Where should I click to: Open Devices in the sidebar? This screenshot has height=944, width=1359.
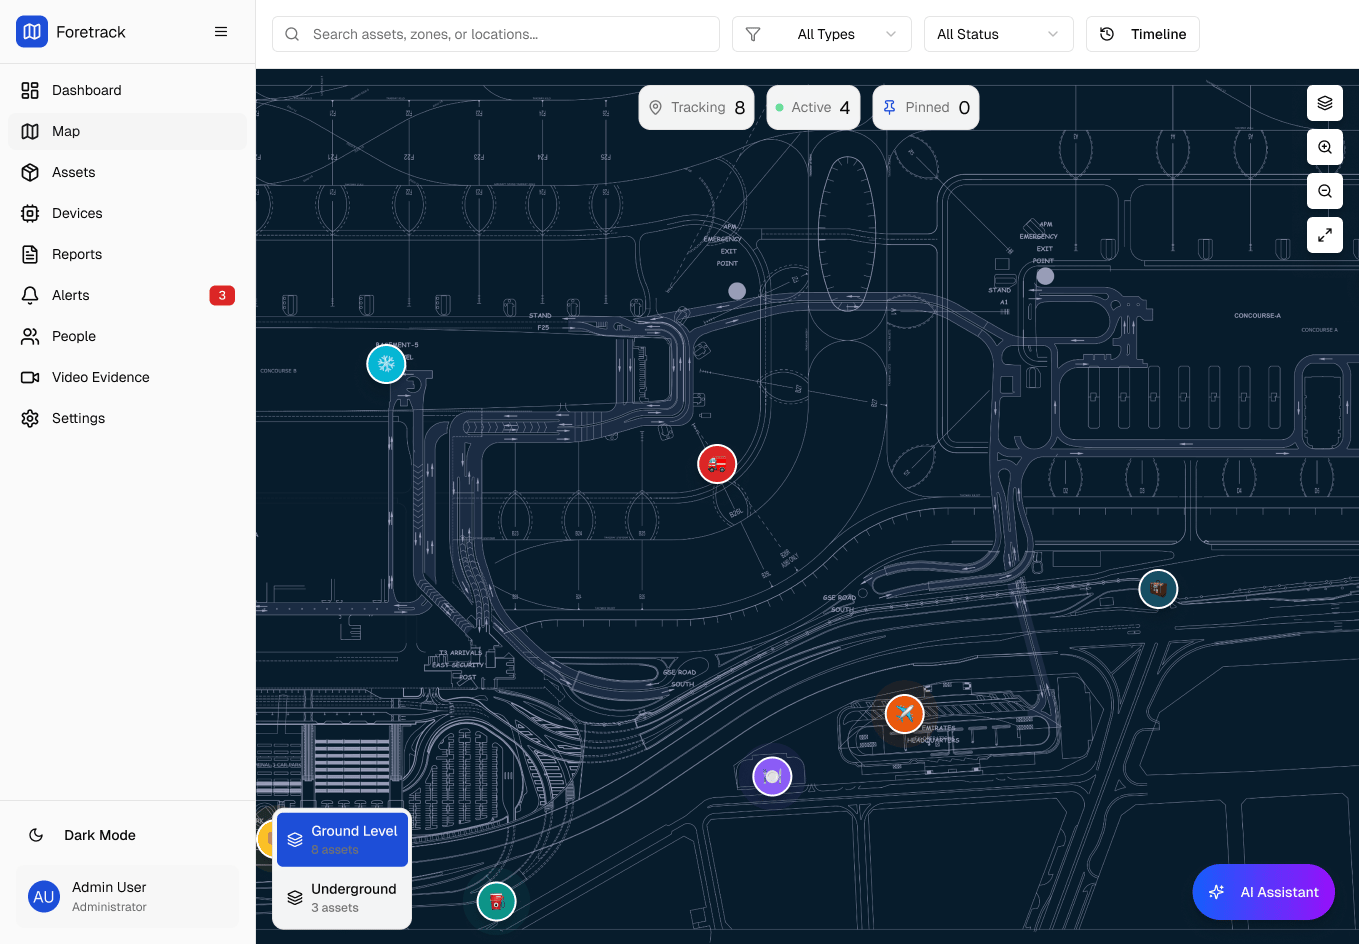(x=127, y=213)
